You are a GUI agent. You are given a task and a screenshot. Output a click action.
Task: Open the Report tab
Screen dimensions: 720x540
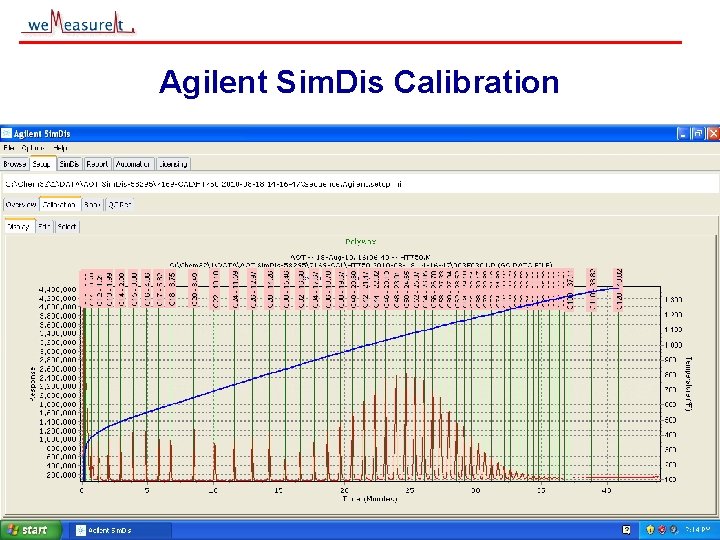[97, 164]
